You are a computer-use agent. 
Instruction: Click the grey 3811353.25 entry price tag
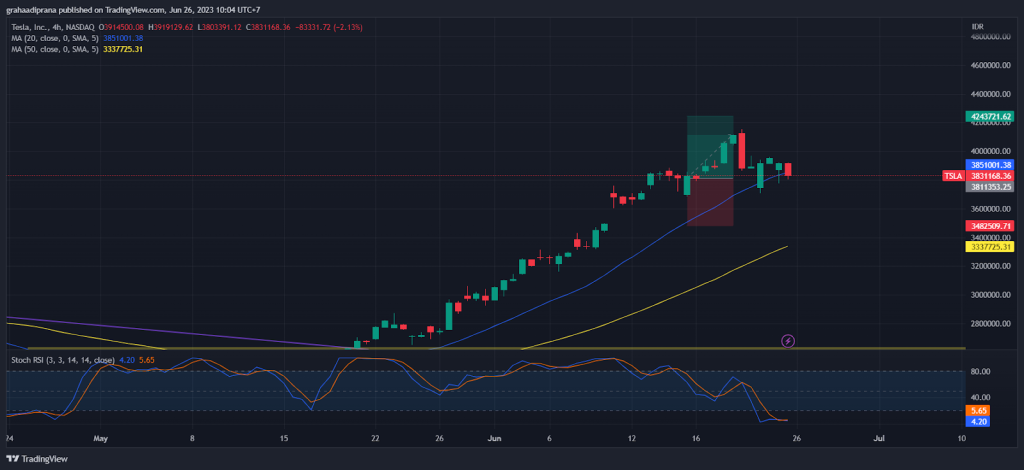pos(989,186)
